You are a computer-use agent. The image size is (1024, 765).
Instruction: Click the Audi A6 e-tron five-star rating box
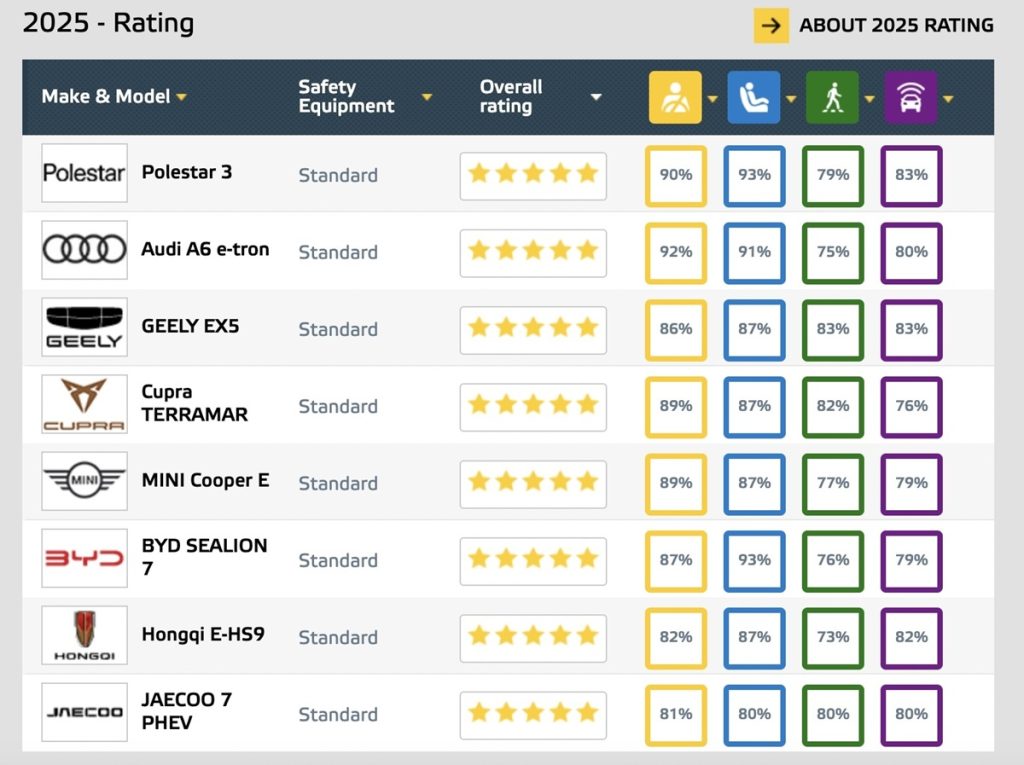point(533,252)
